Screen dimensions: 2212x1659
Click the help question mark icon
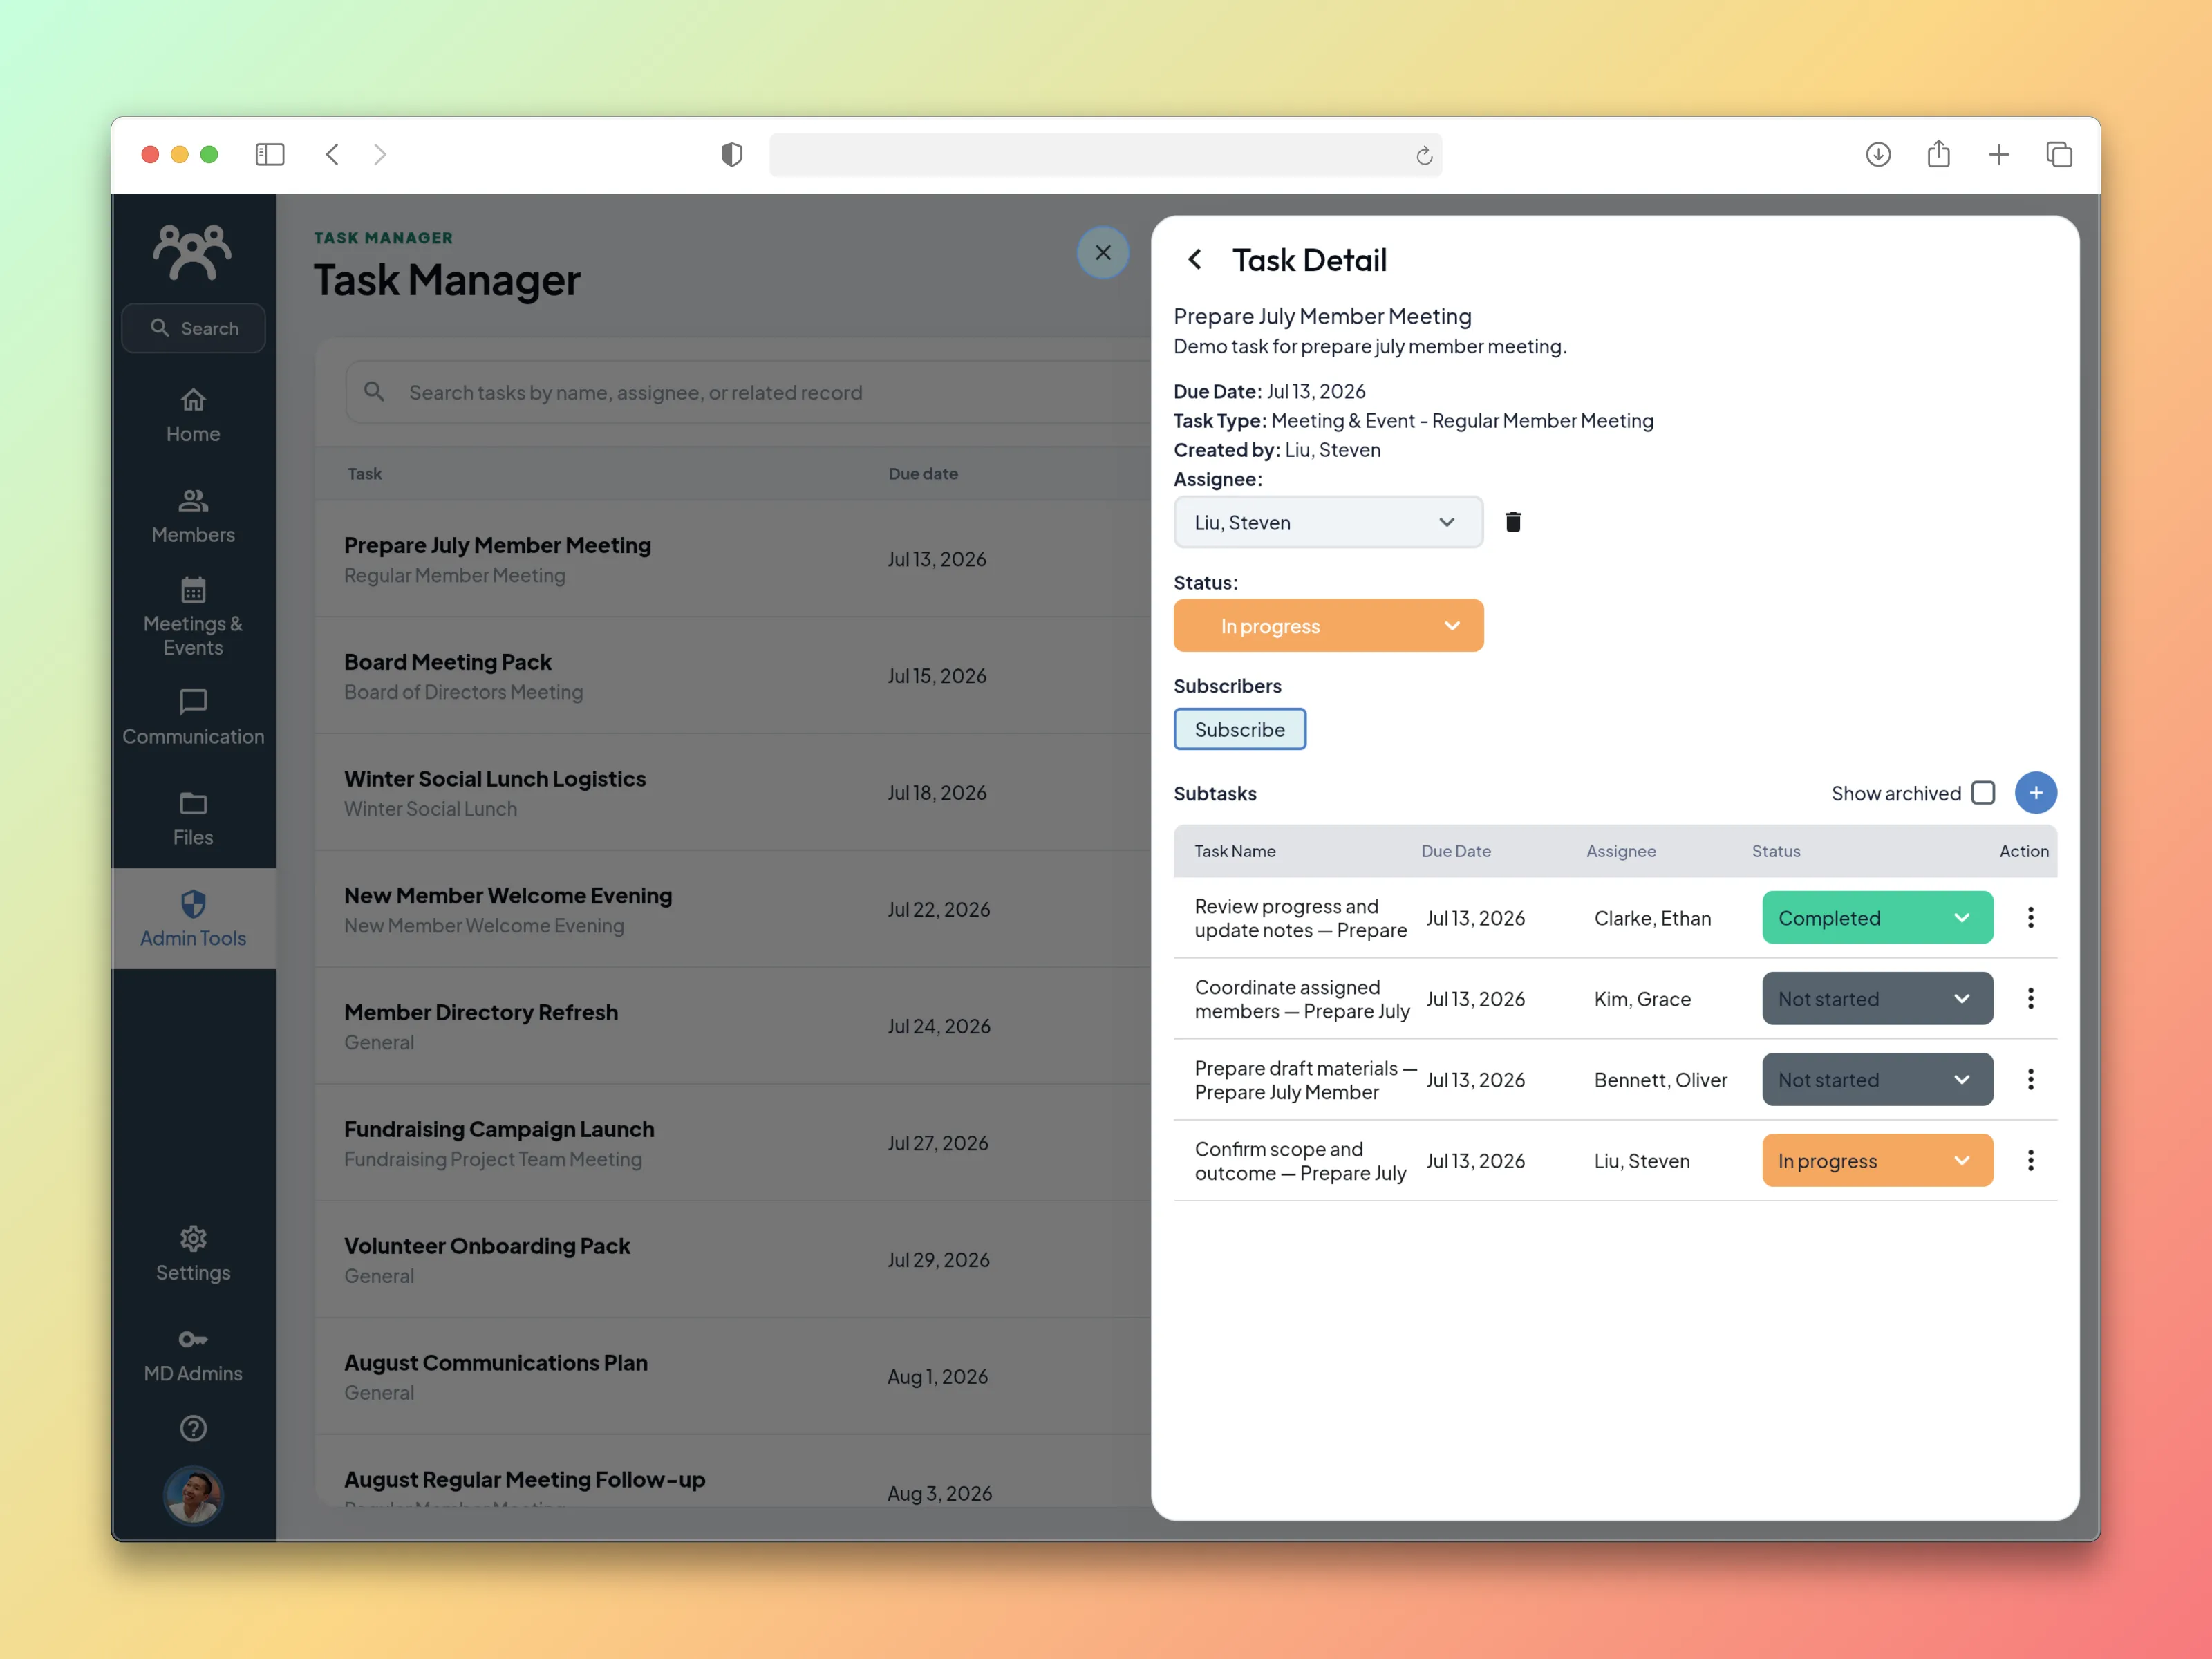pyautogui.click(x=193, y=1428)
